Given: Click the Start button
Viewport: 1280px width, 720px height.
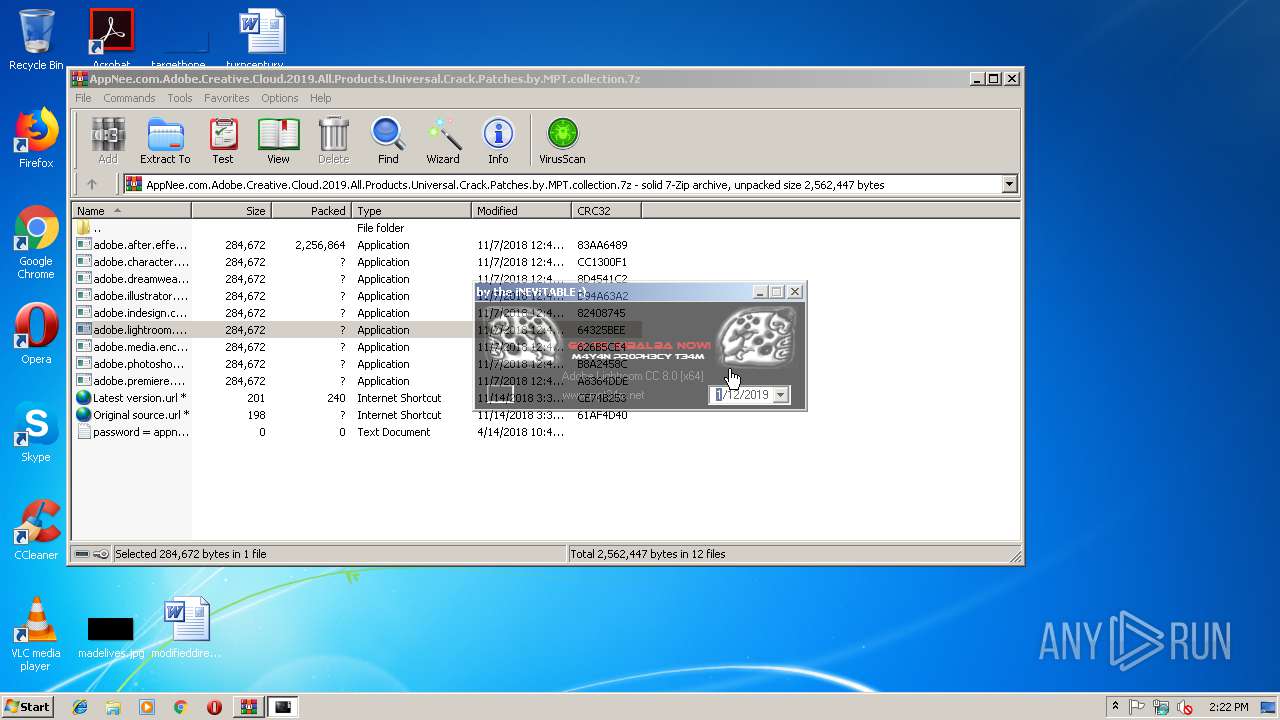Looking at the screenshot, I should tap(27, 707).
